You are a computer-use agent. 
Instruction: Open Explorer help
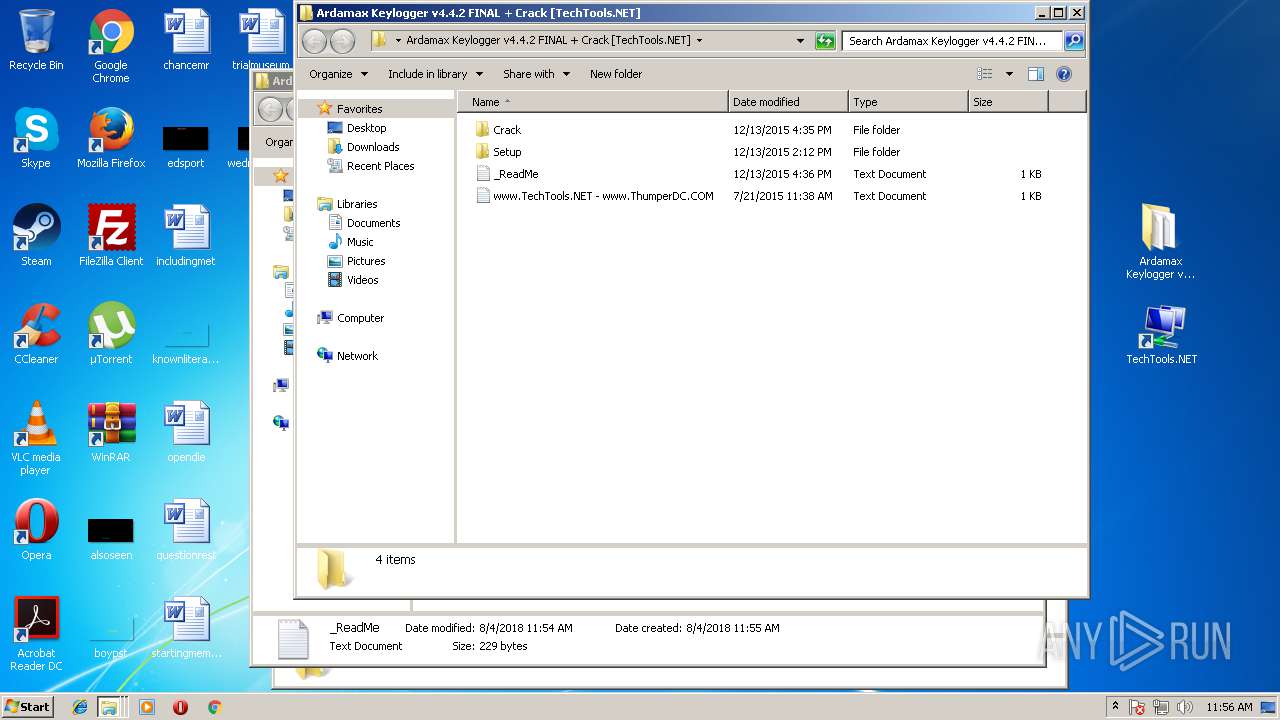coord(1064,74)
